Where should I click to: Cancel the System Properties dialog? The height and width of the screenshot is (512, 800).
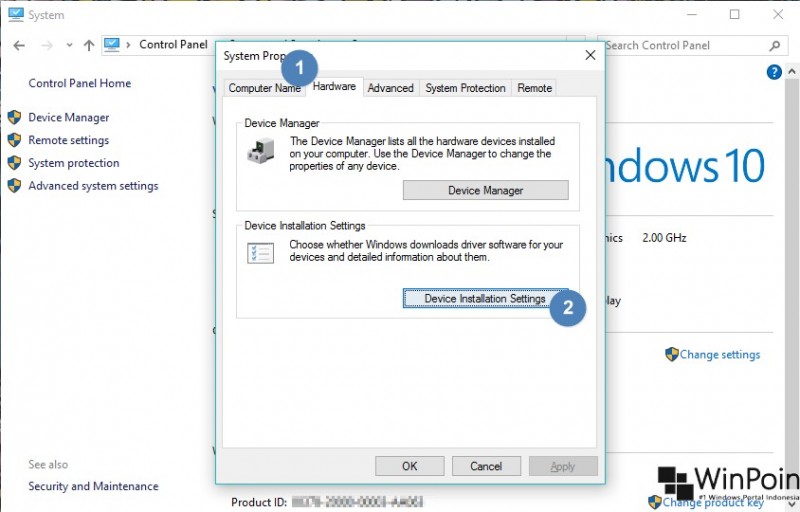(x=486, y=466)
